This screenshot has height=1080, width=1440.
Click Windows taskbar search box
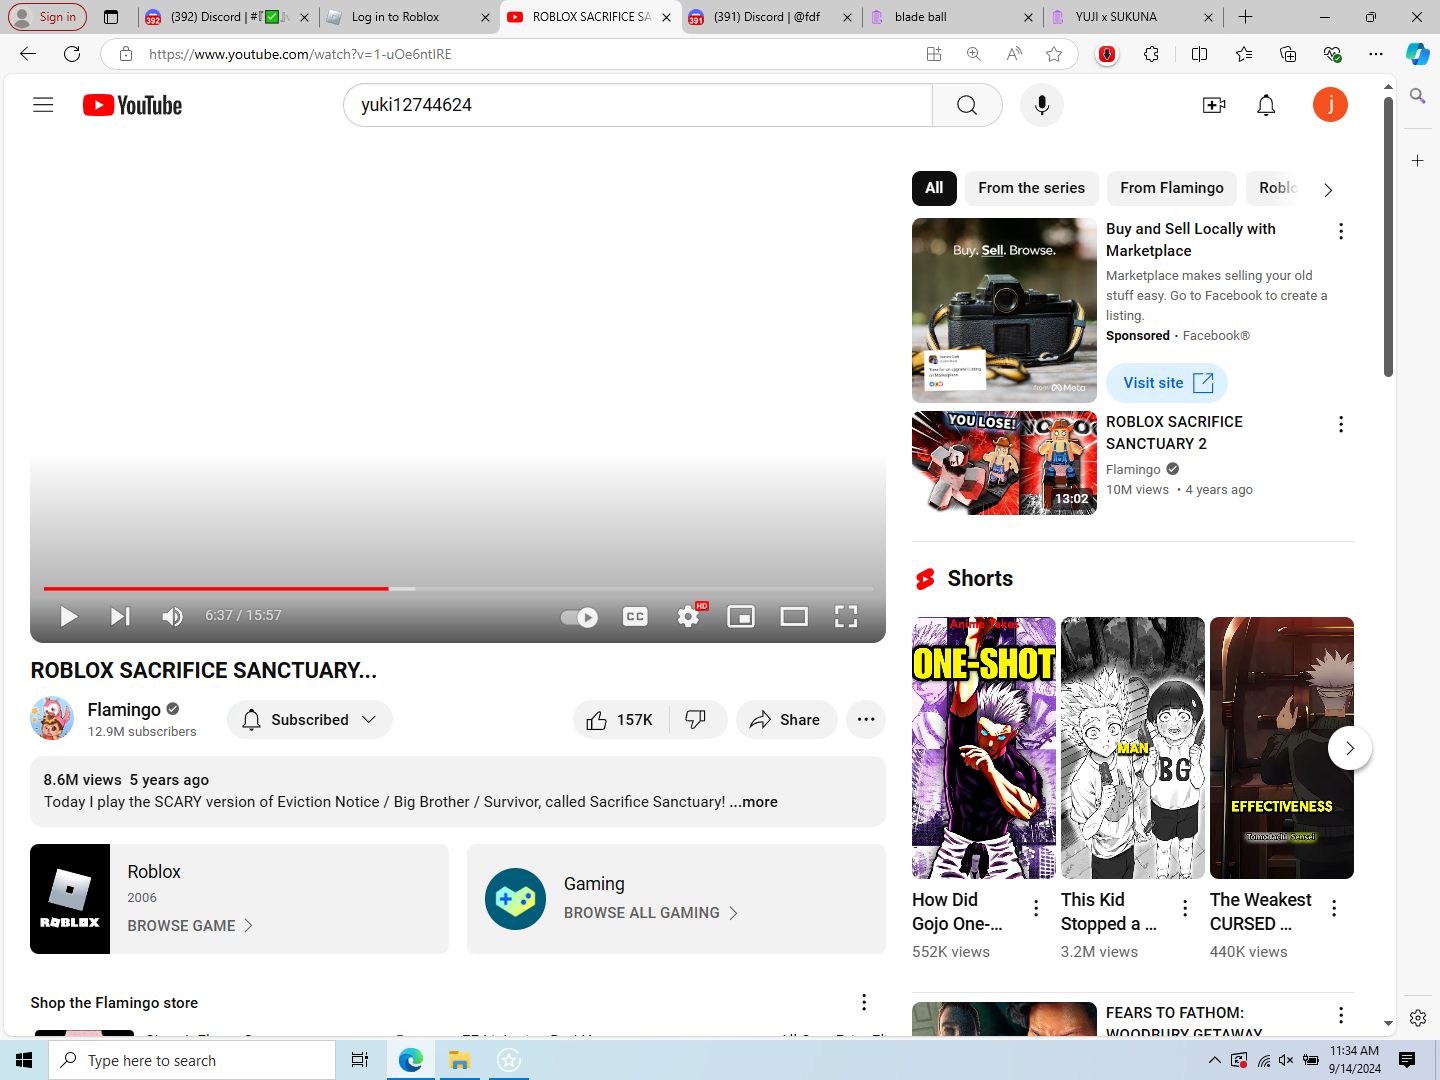click(x=192, y=1060)
